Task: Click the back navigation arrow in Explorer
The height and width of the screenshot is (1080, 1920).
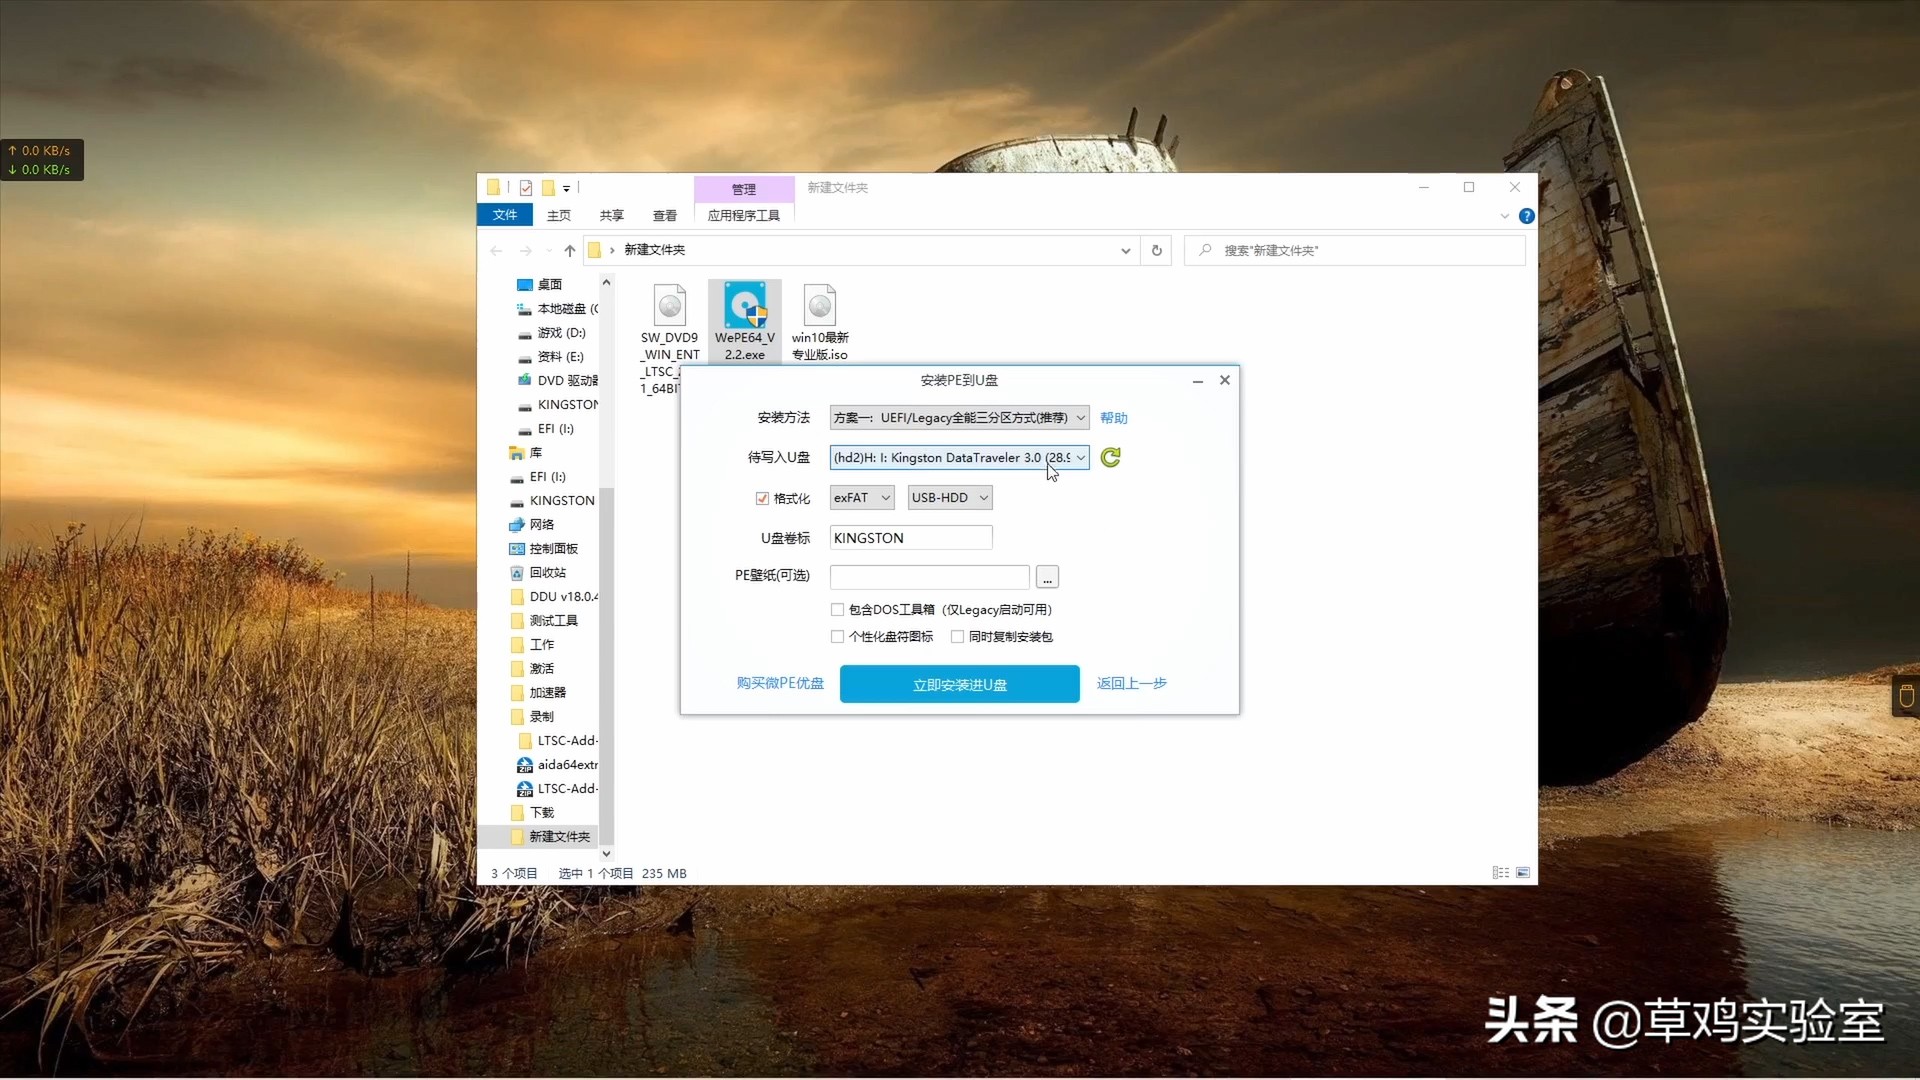Action: pyautogui.click(x=496, y=250)
